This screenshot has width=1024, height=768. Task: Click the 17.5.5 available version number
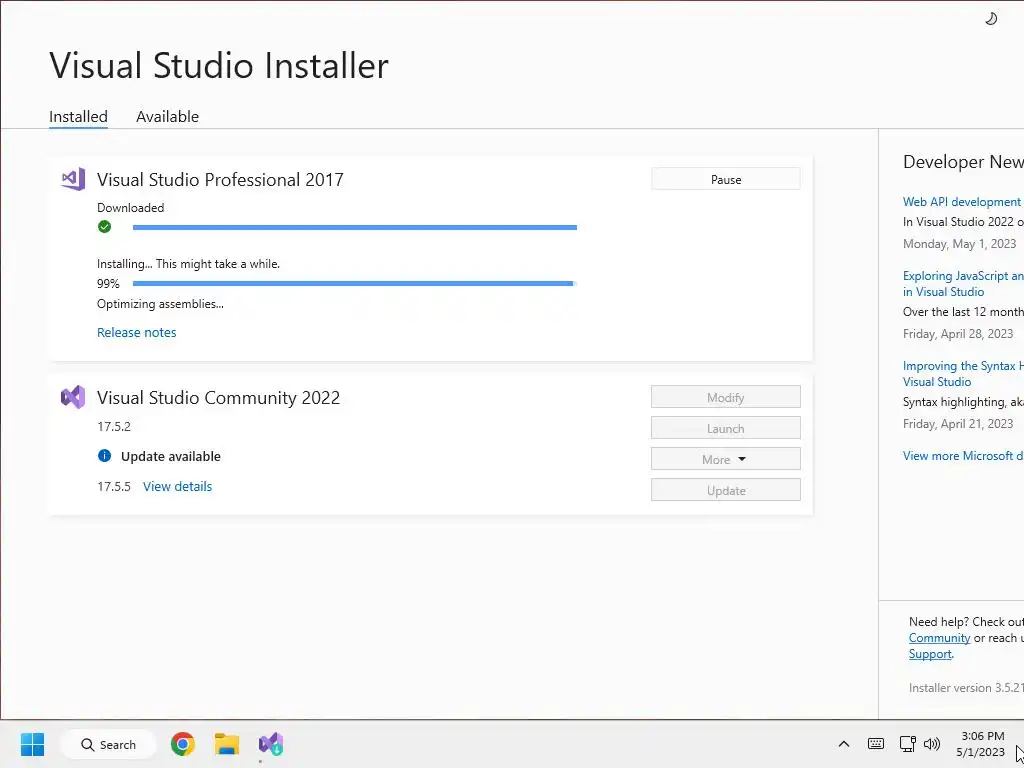[114, 487]
